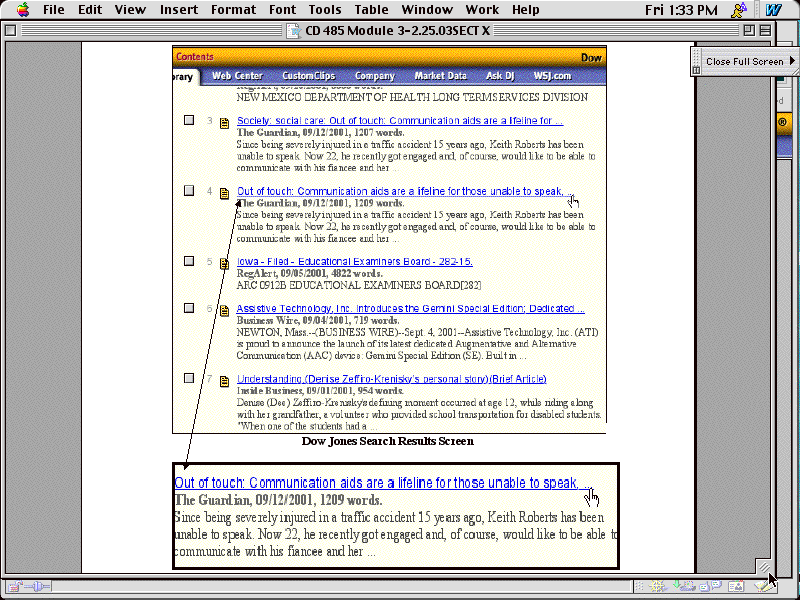Click 'Business Wire, 09/04/2001, 719 words.' text
800x600 pixels.
[x=318, y=320]
